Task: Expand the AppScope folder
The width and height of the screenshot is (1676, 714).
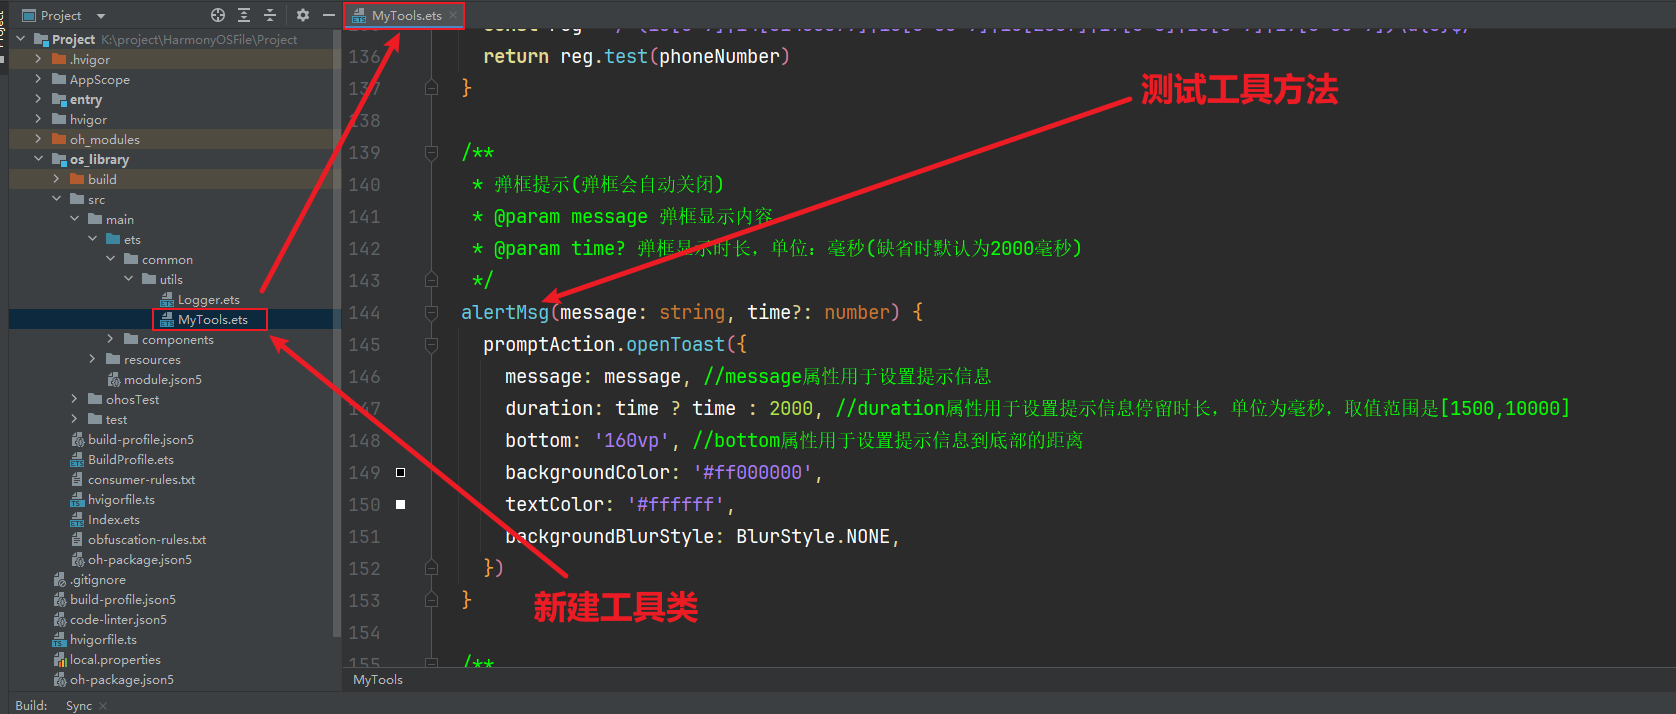Action: [x=39, y=79]
